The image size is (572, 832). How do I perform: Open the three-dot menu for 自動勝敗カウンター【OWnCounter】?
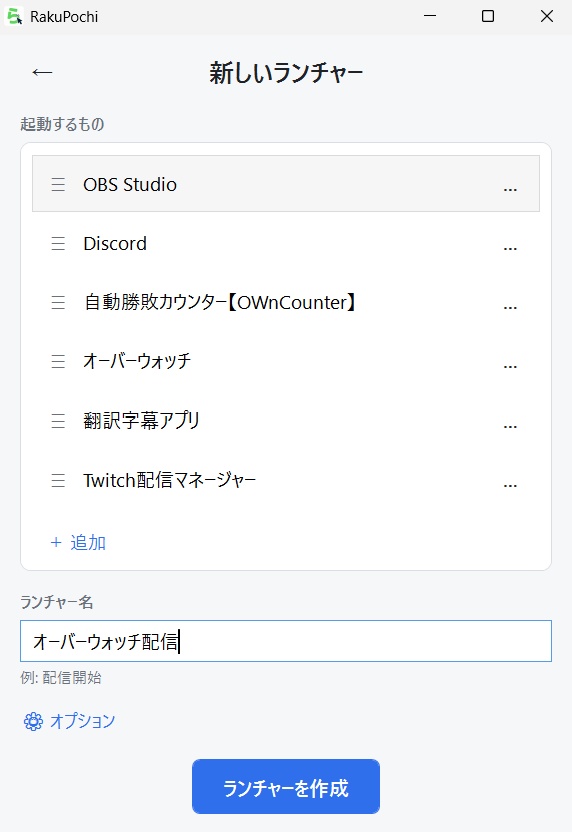(510, 307)
